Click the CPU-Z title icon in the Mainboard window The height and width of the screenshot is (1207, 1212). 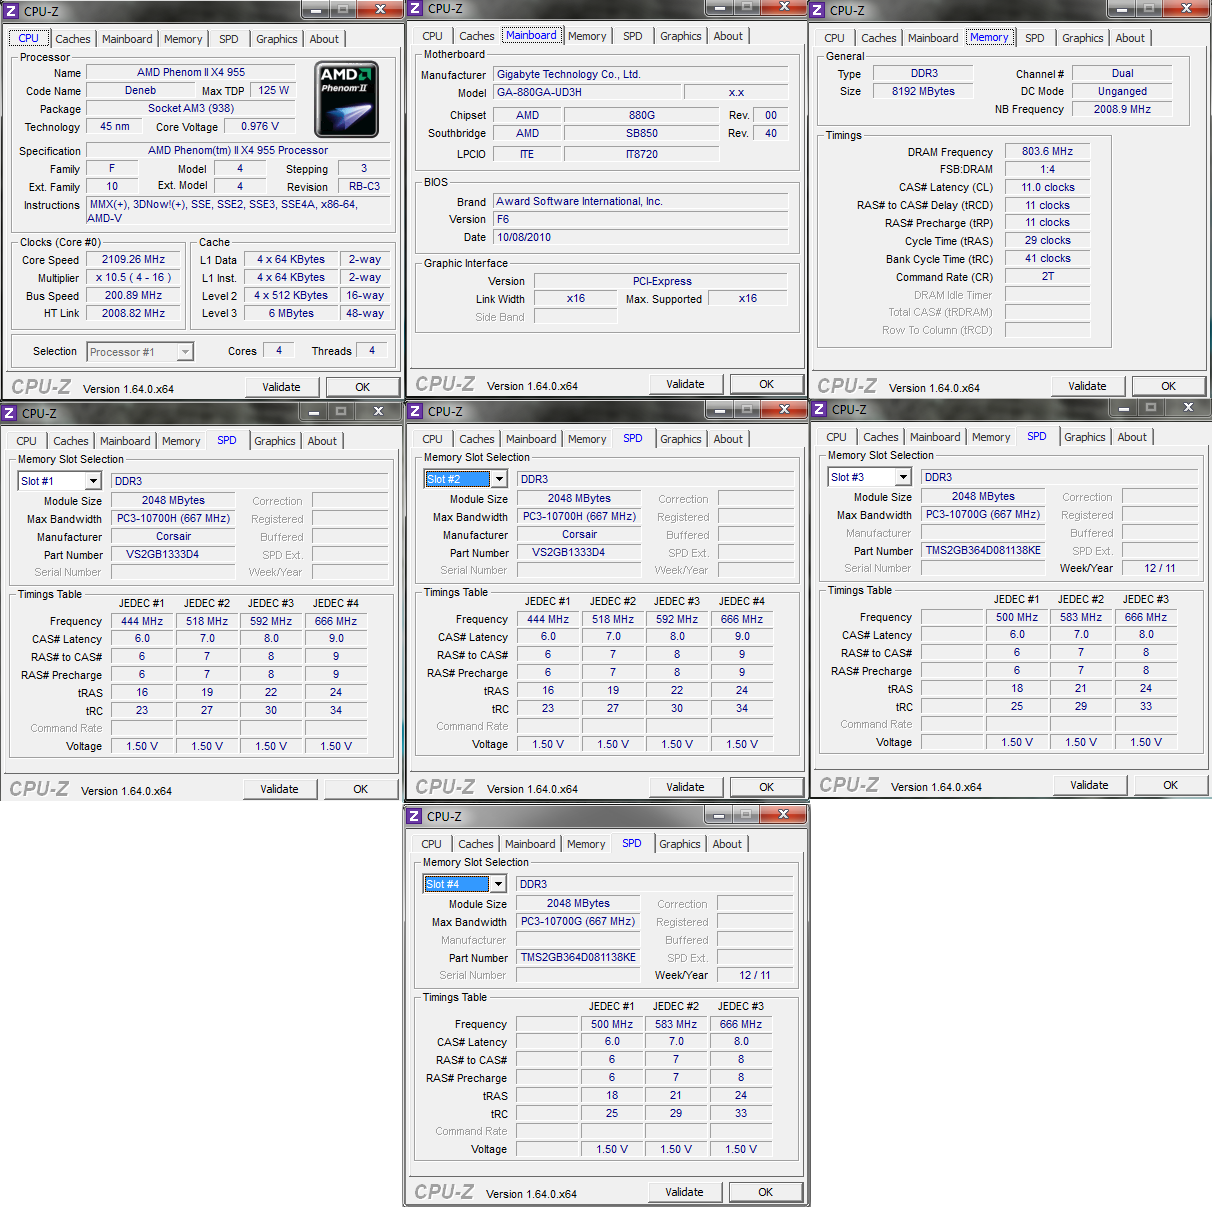click(x=415, y=8)
